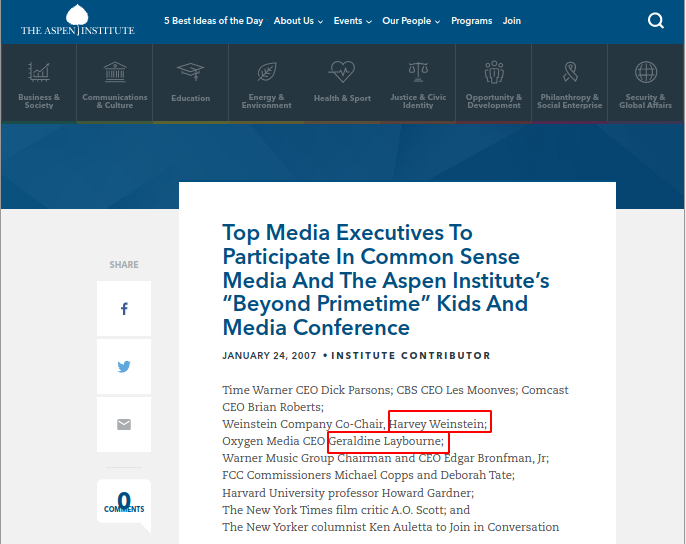Open the Aspen Institute home logo
Viewport: 686px width, 544px height.
click(x=77, y=20)
